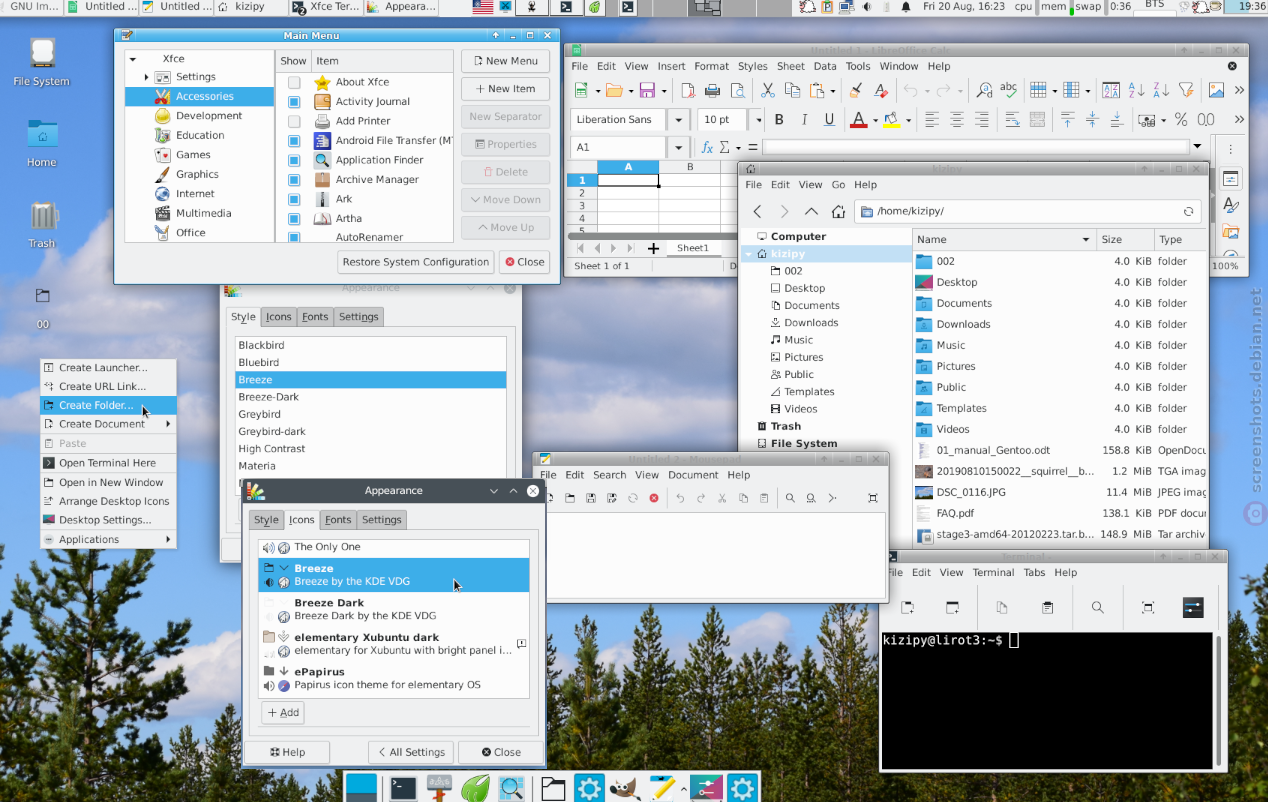Click the file manager Home icon
The height and width of the screenshot is (802, 1268).
(838, 211)
